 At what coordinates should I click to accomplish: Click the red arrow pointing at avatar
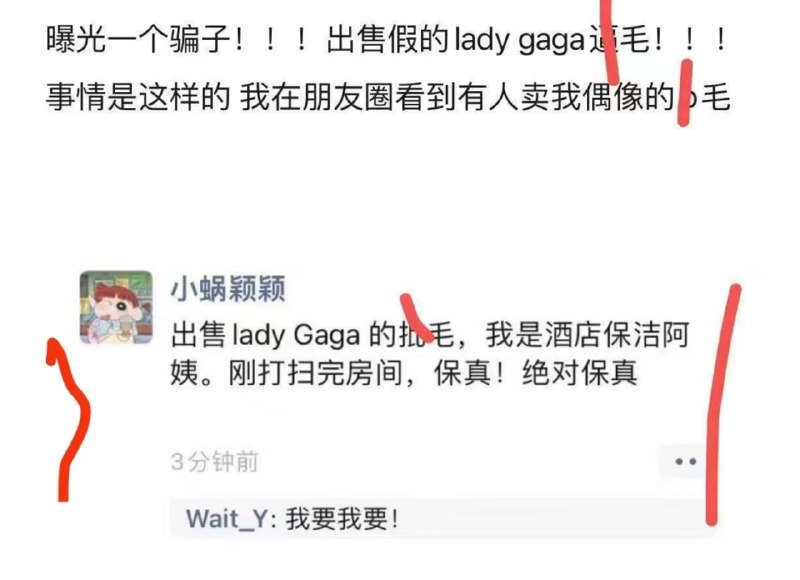pos(67,419)
